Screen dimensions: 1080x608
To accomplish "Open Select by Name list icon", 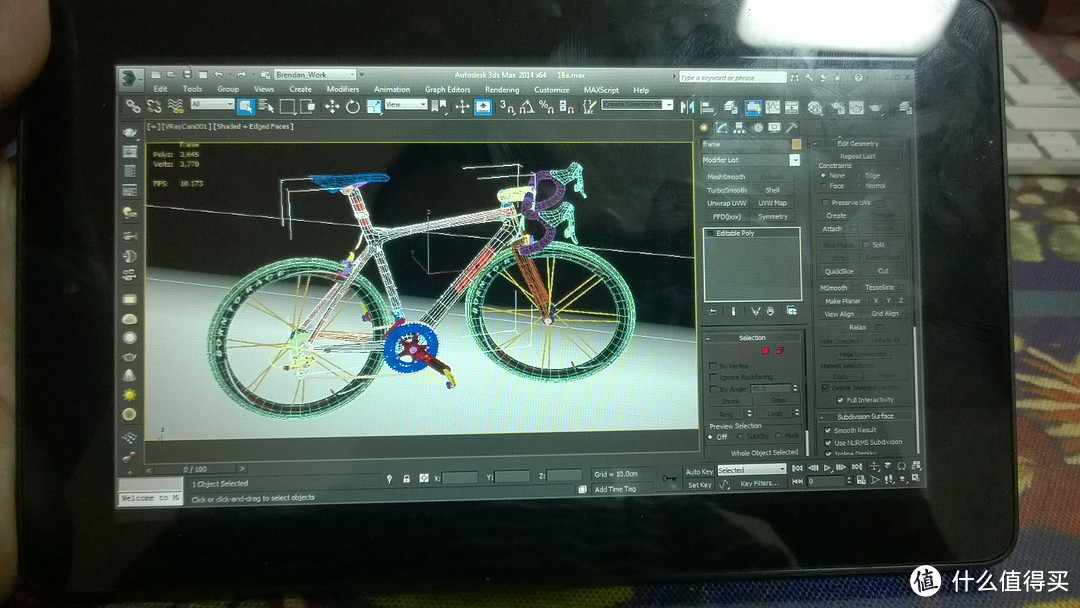I will coord(266,106).
